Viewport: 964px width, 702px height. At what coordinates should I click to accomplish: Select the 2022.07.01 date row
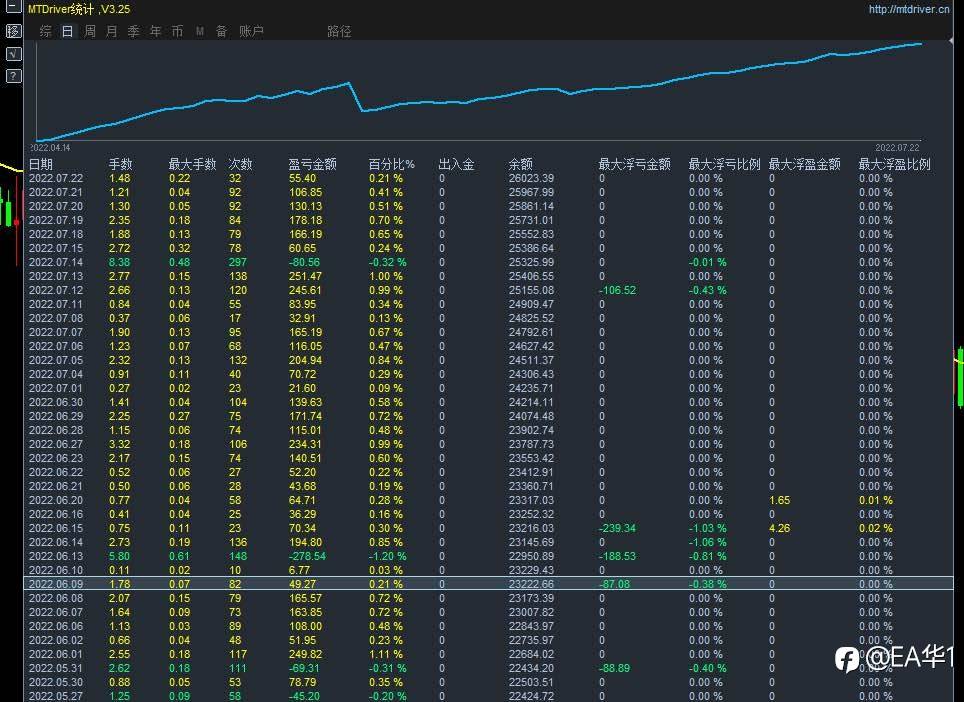coord(489,388)
